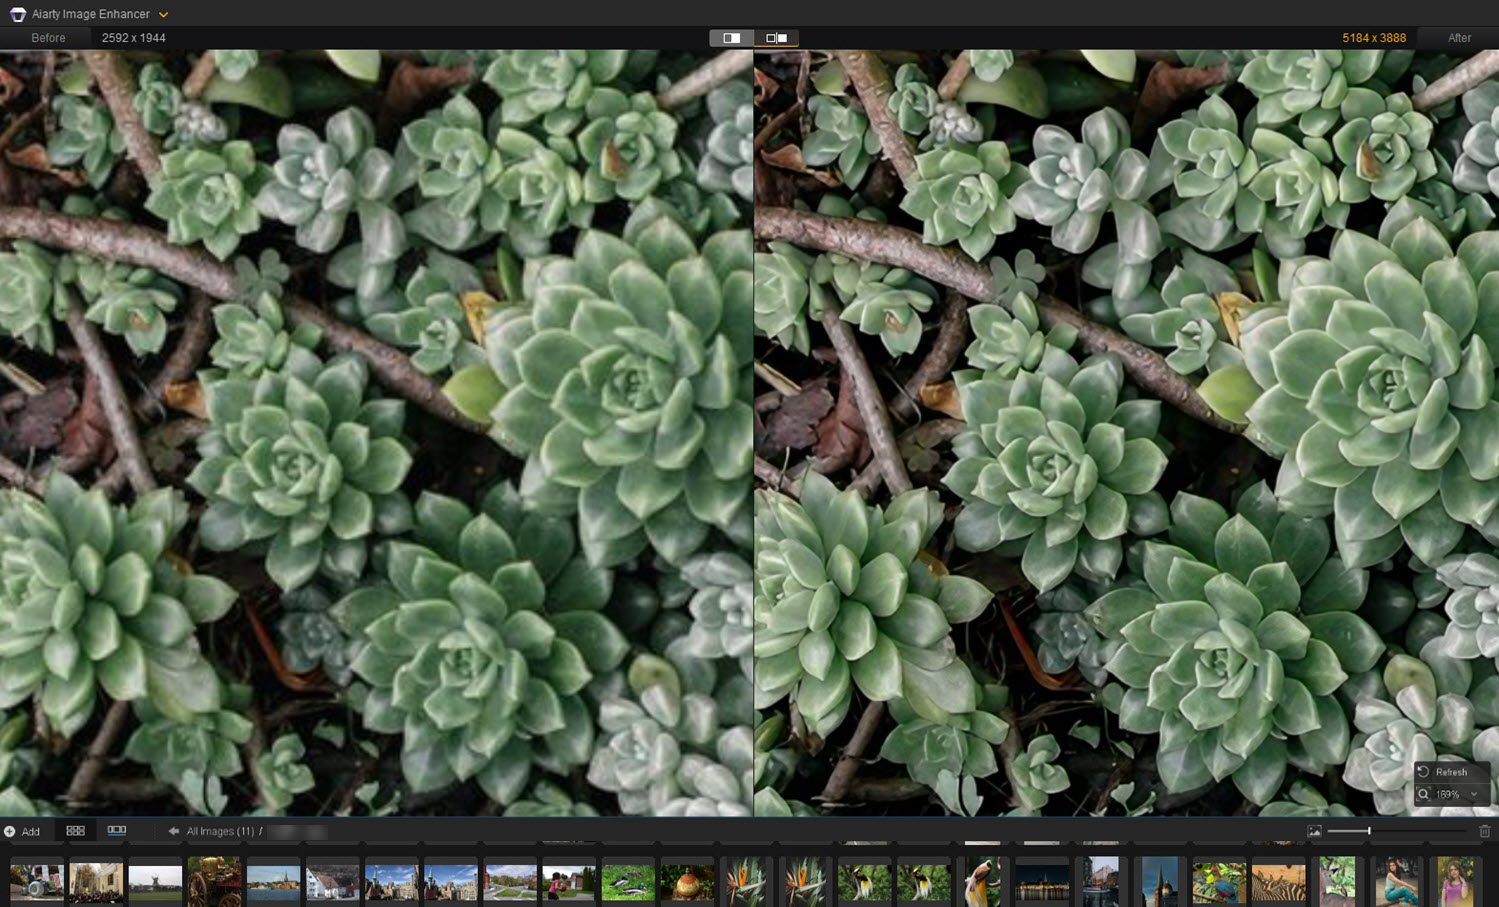Select the seated woman in teal thumbnail
This screenshot has width=1499, height=907.
(x=1396, y=882)
